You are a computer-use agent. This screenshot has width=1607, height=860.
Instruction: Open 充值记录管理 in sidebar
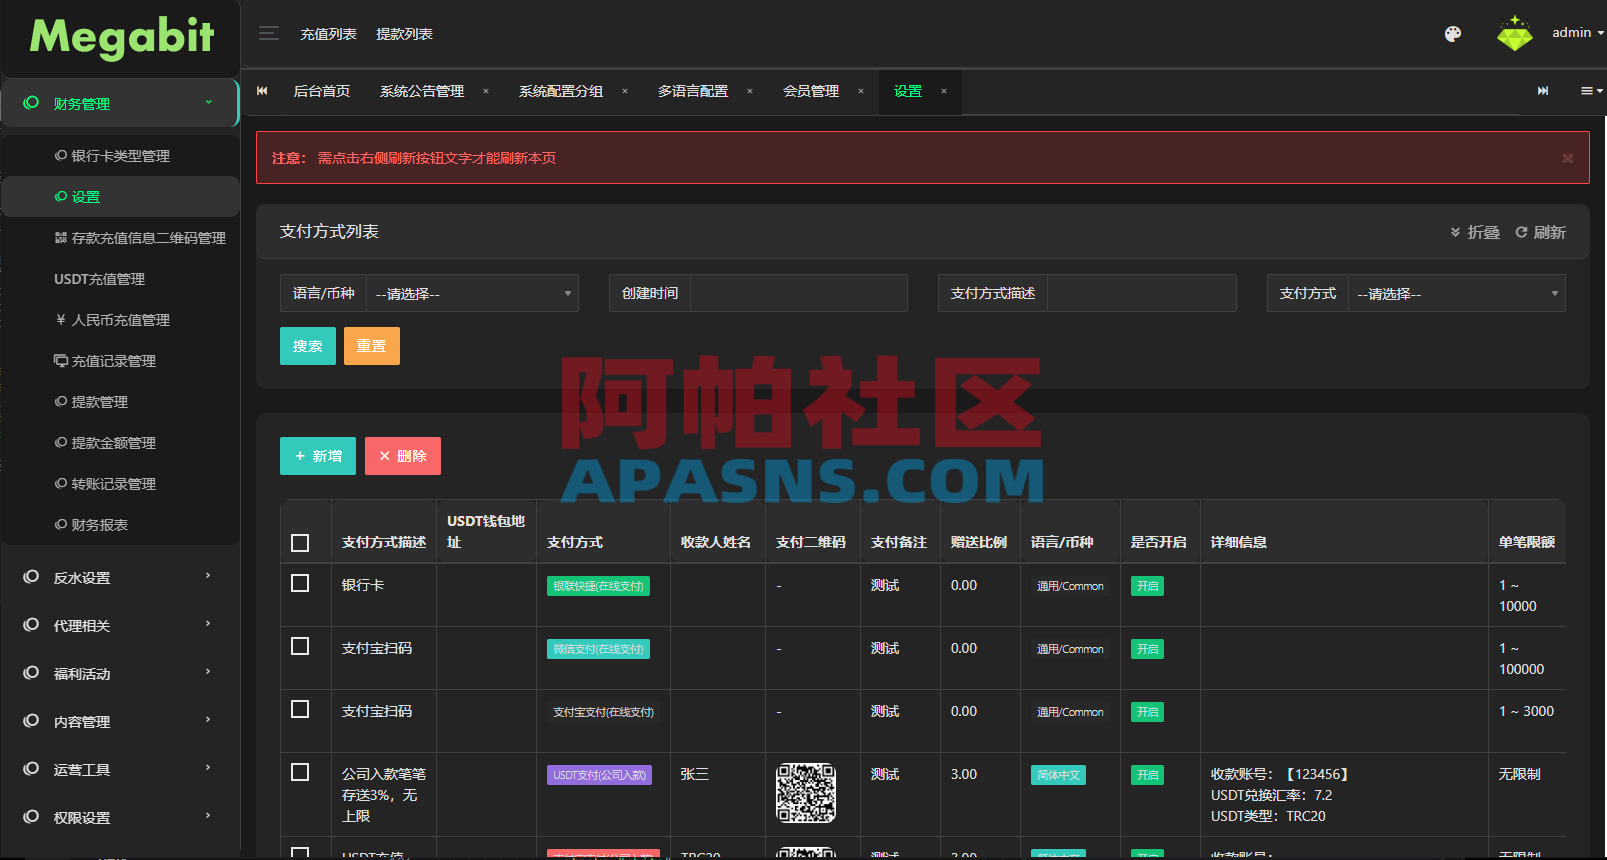point(105,361)
